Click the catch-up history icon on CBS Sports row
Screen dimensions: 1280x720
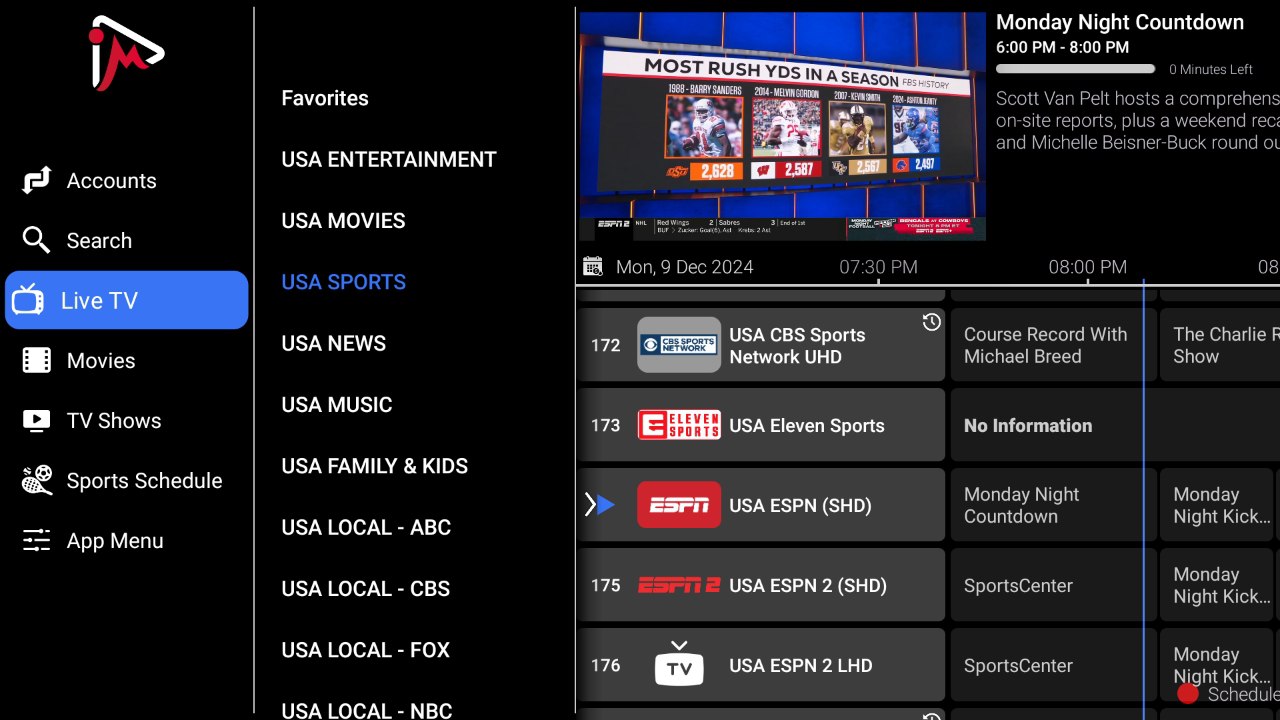931,322
